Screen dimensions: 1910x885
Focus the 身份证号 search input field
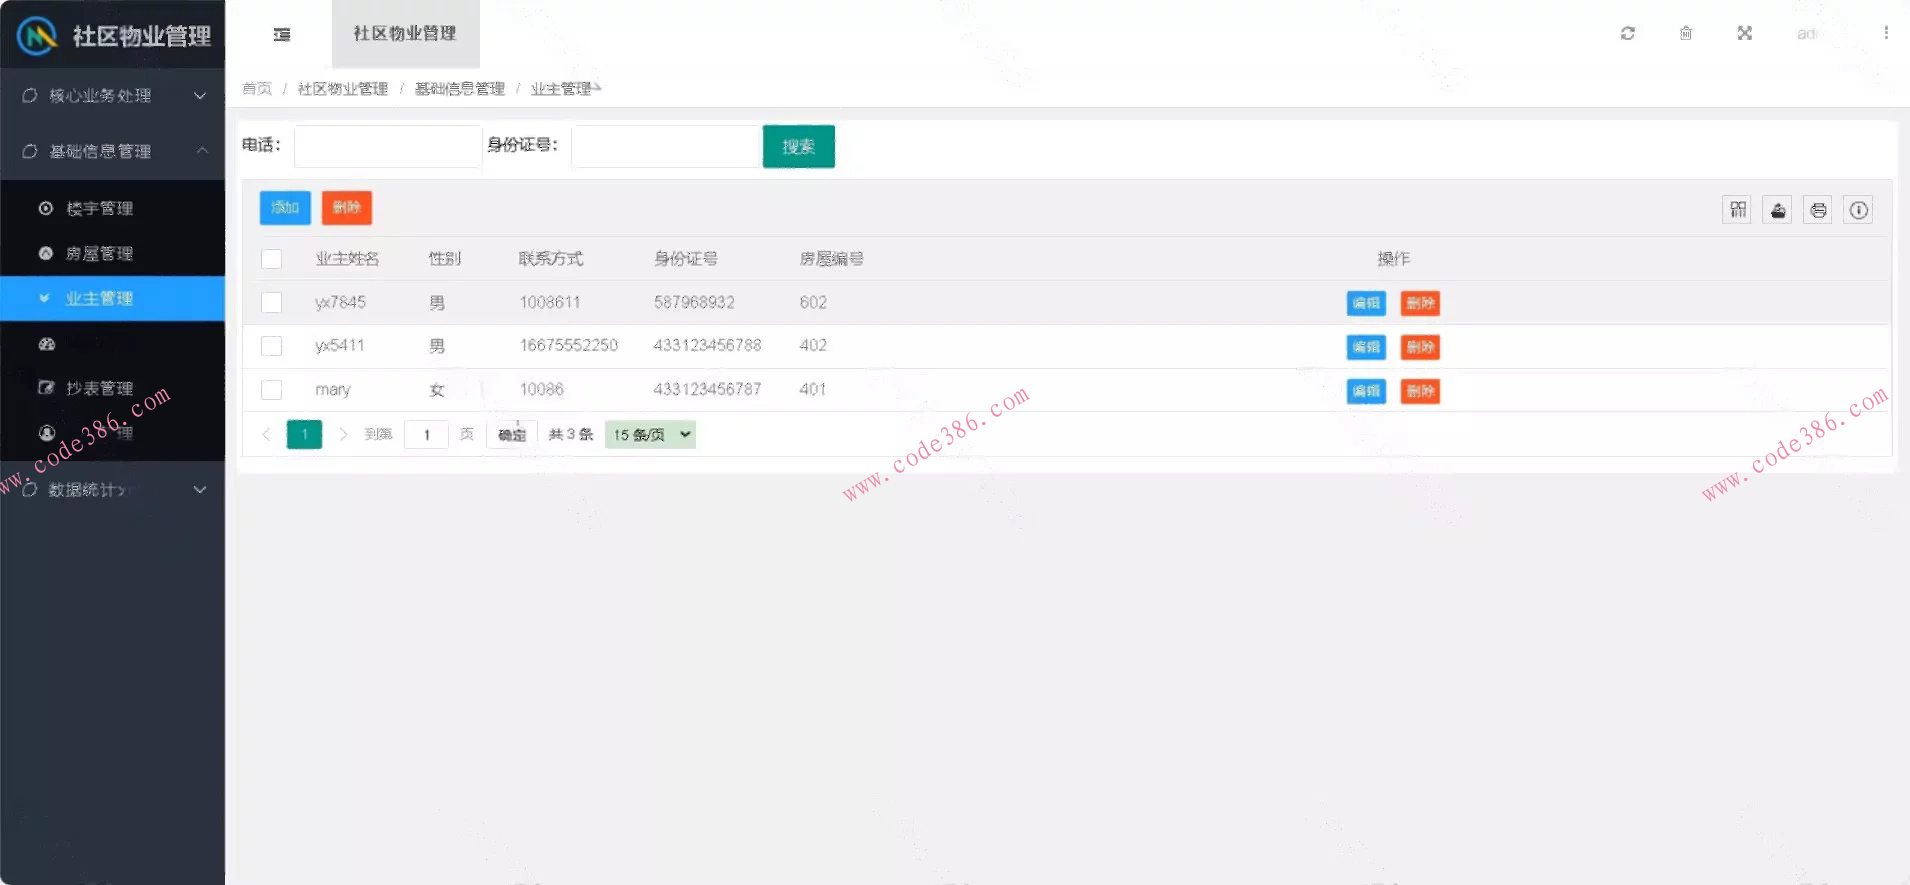click(x=666, y=147)
